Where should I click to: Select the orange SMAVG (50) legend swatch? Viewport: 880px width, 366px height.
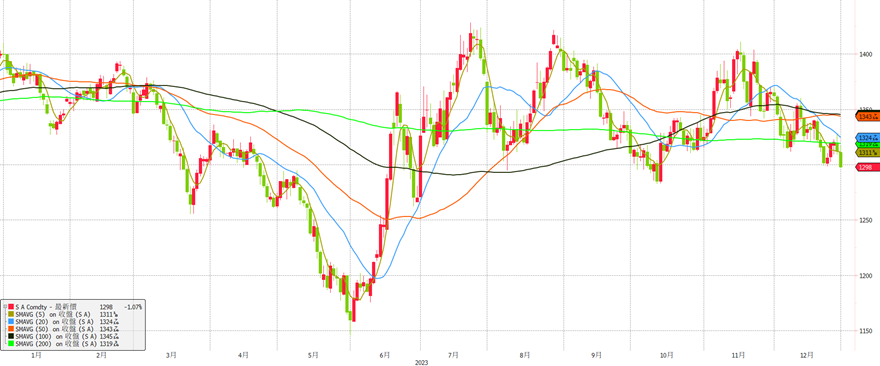point(11,328)
